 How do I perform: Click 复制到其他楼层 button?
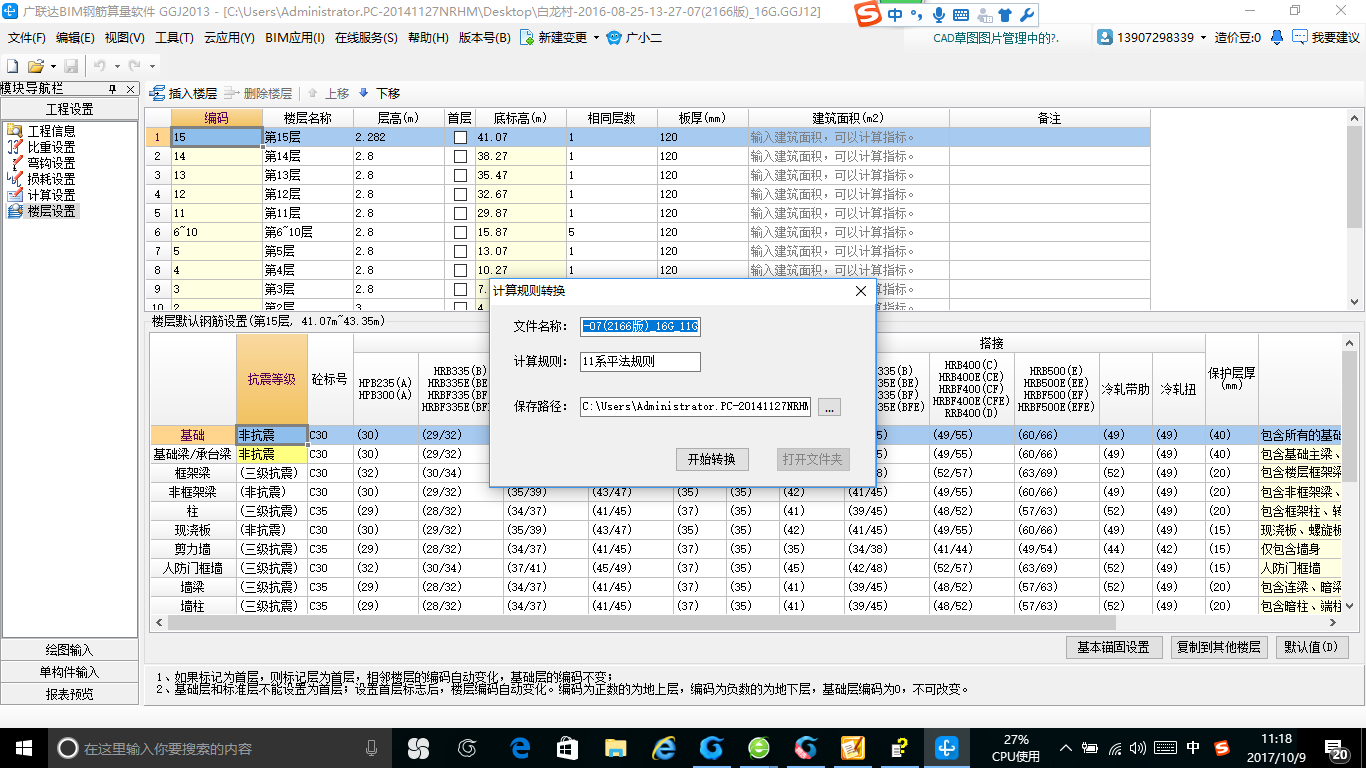(x=1219, y=647)
